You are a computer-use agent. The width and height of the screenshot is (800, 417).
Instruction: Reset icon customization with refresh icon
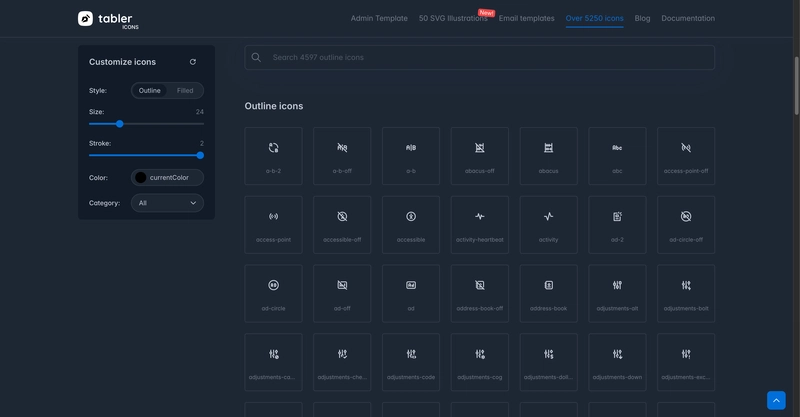tap(193, 62)
